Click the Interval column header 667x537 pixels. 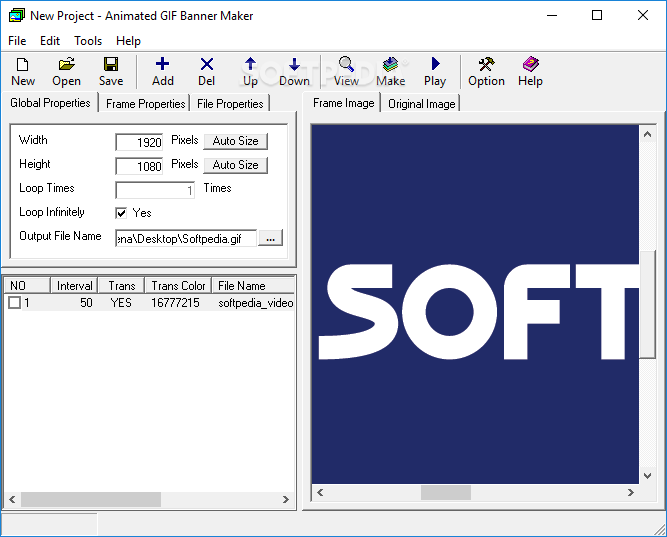point(74,286)
